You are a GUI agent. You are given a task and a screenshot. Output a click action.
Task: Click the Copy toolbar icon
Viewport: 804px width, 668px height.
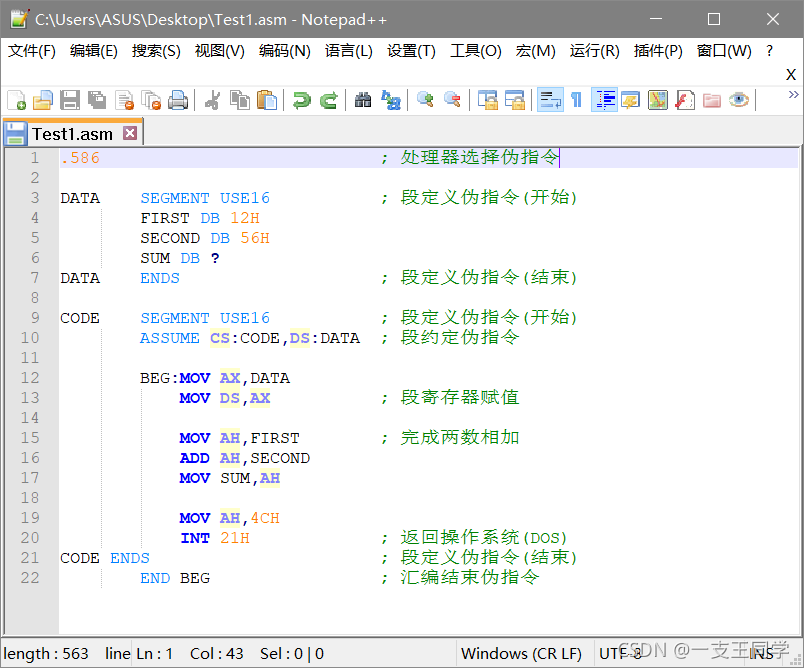coord(239,100)
